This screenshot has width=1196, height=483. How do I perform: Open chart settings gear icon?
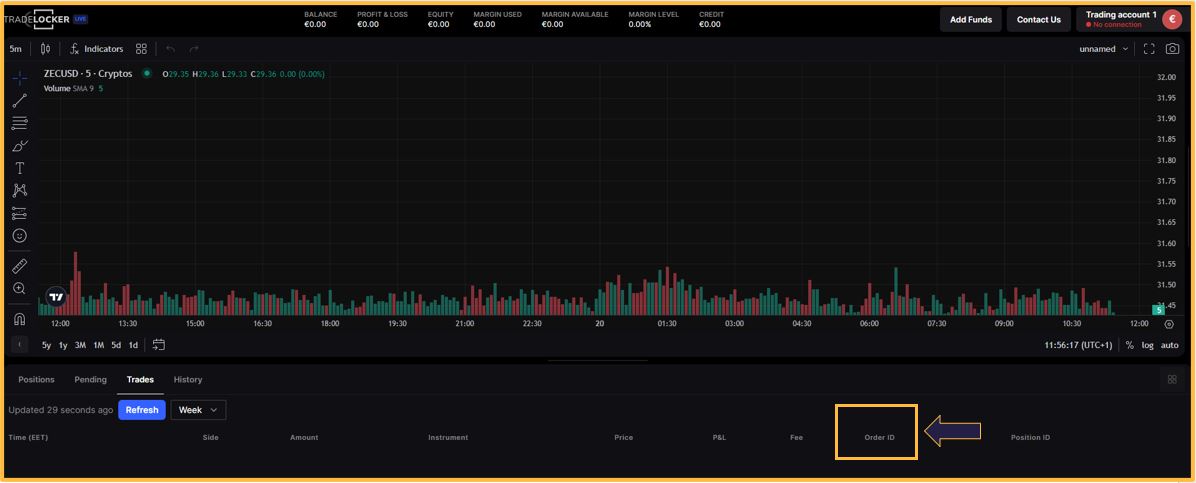coord(1169,324)
